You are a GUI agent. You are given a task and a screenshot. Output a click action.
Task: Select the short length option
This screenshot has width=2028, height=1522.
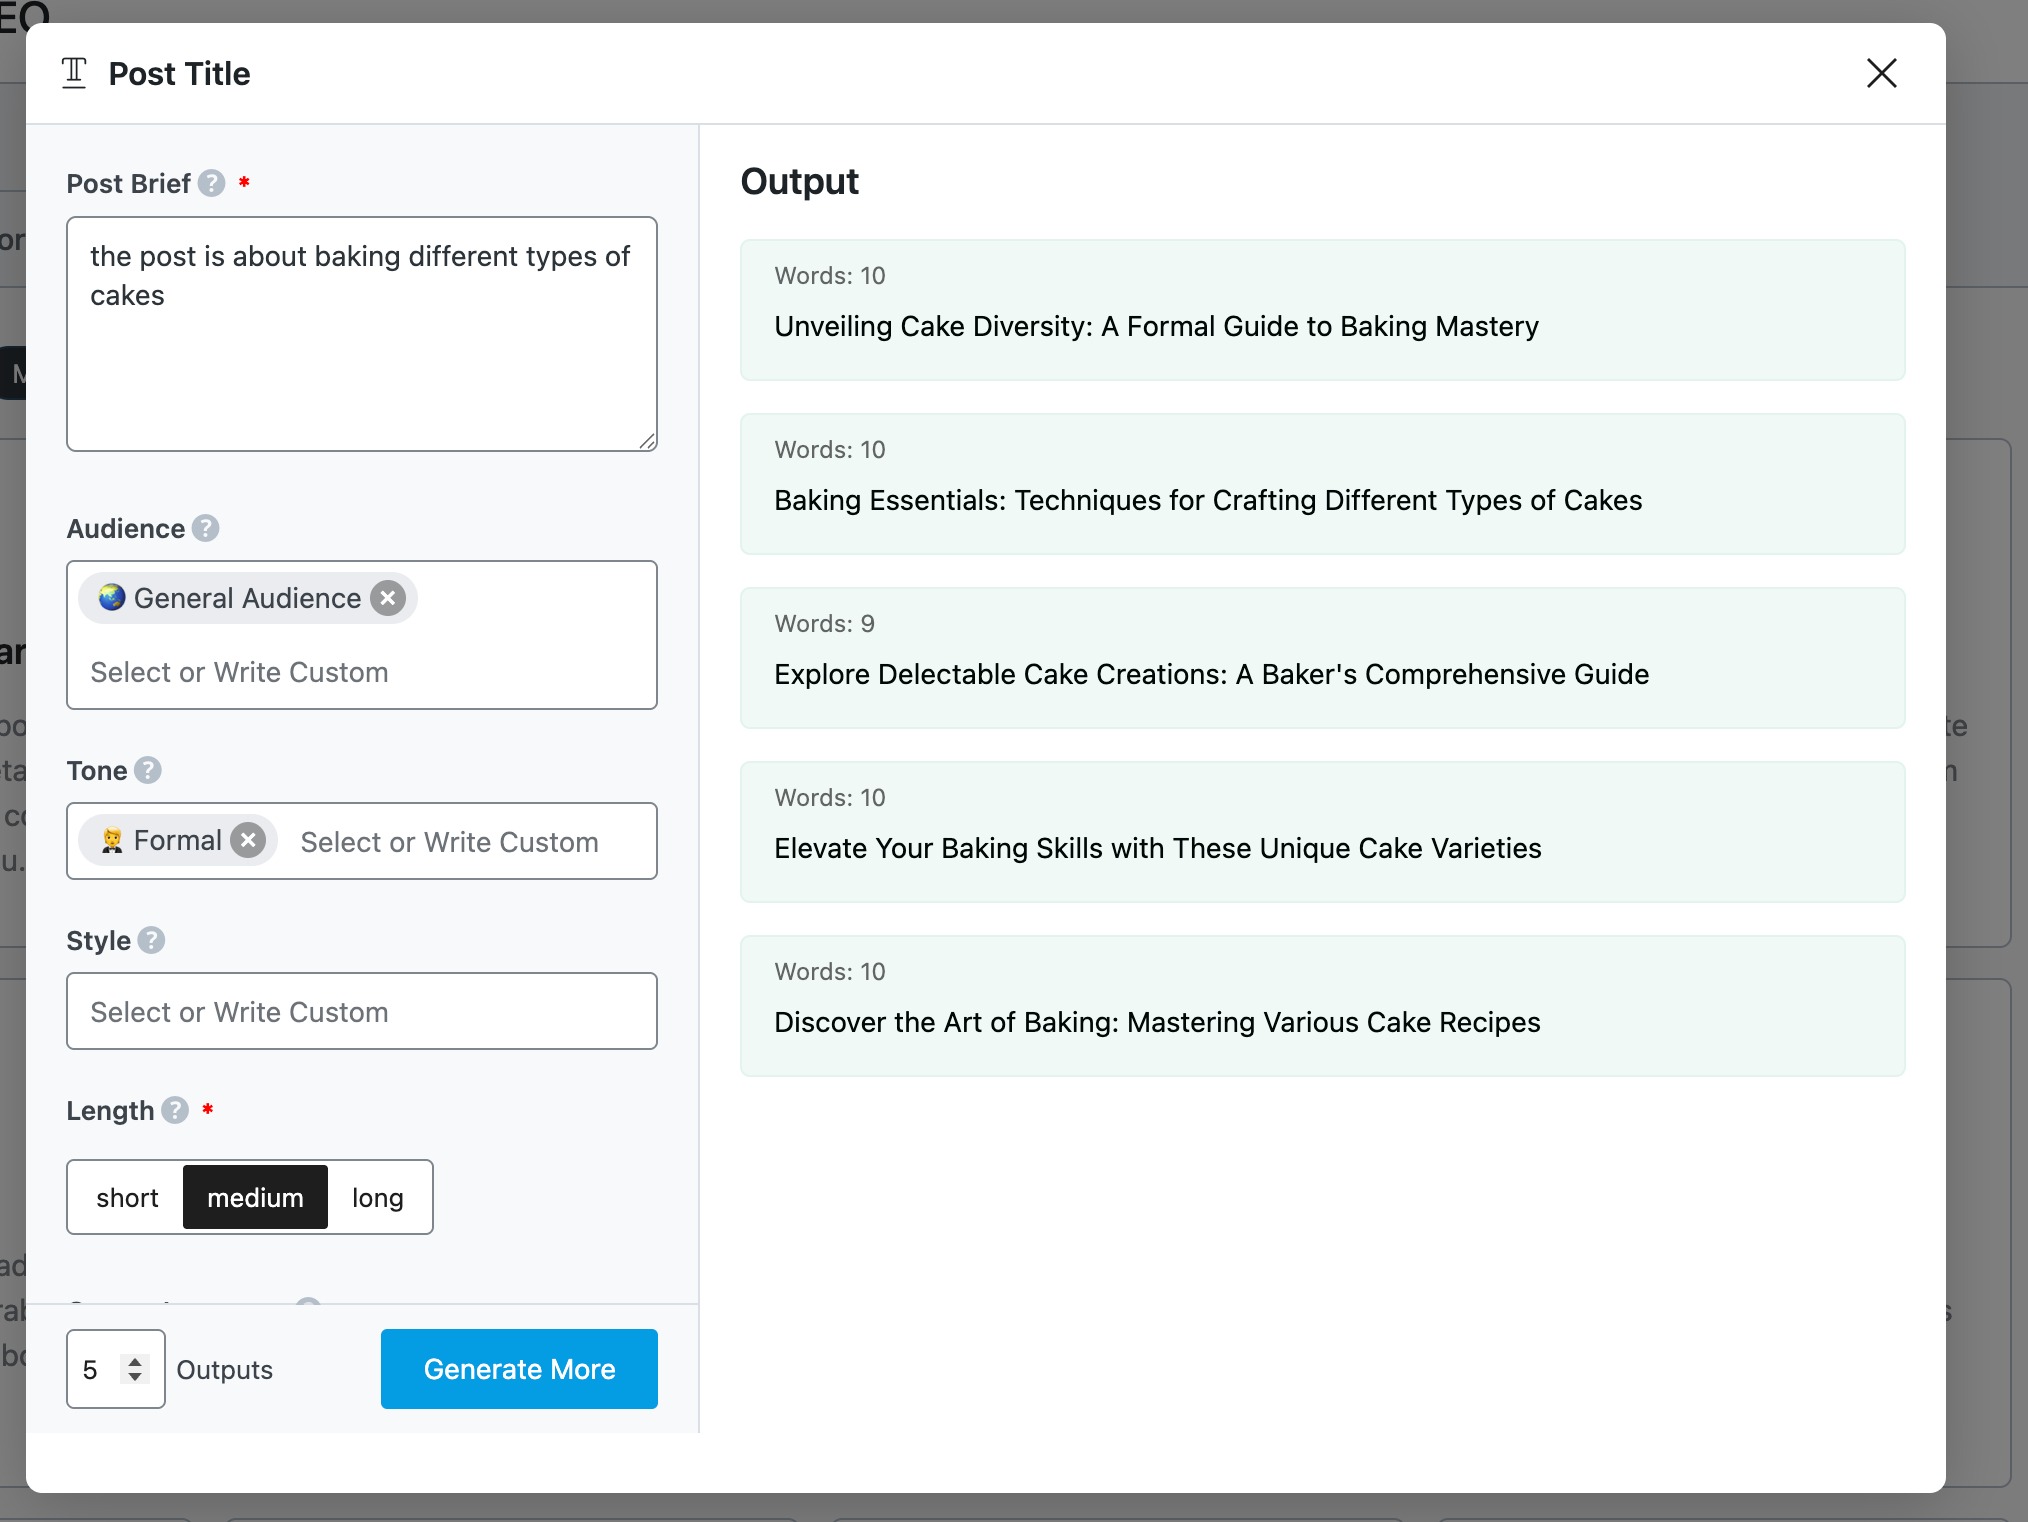[127, 1197]
